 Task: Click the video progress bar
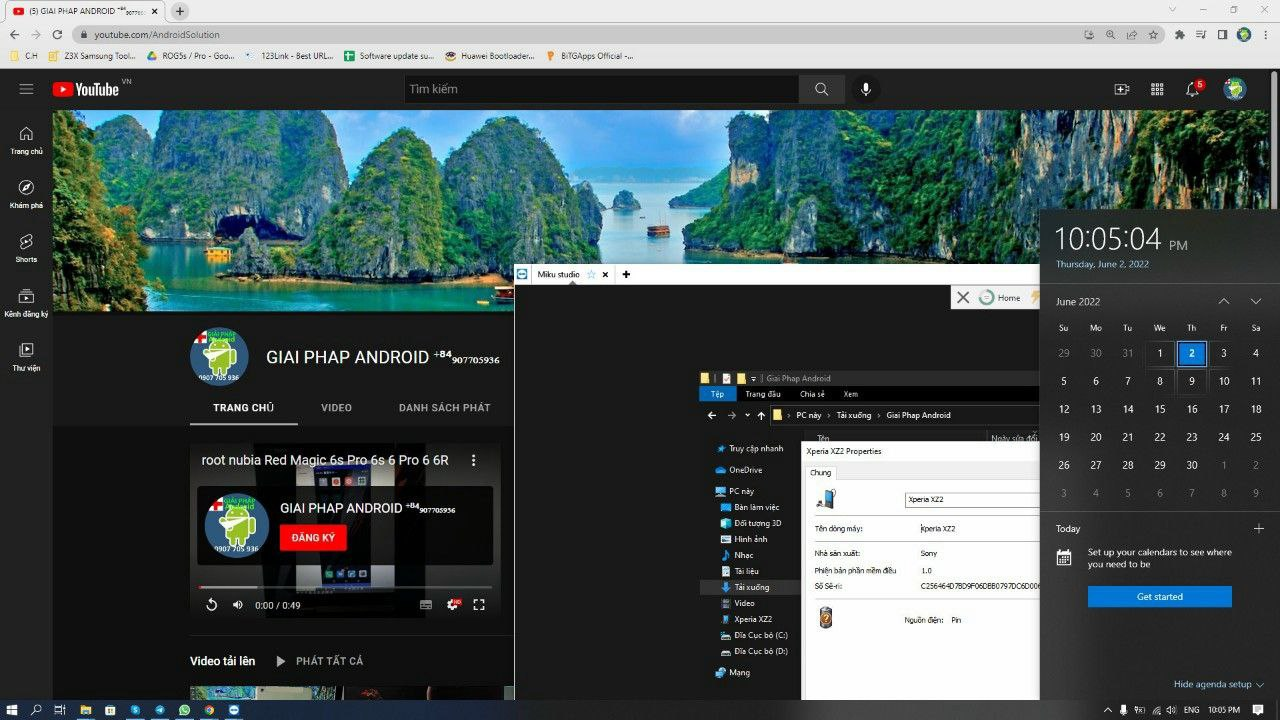coord(345,587)
